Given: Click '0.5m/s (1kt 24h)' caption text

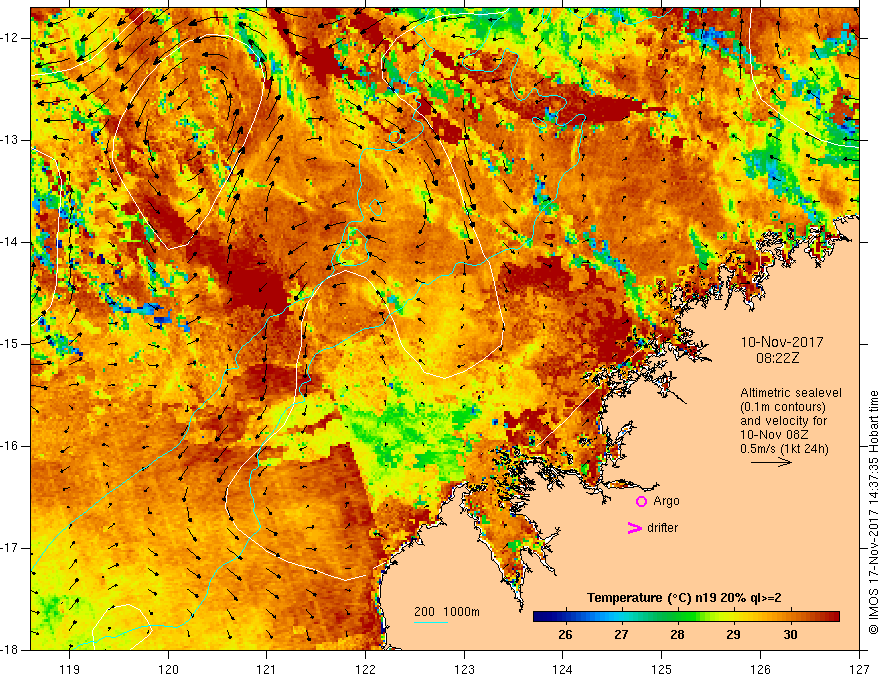Looking at the screenshot, I should (784, 449).
